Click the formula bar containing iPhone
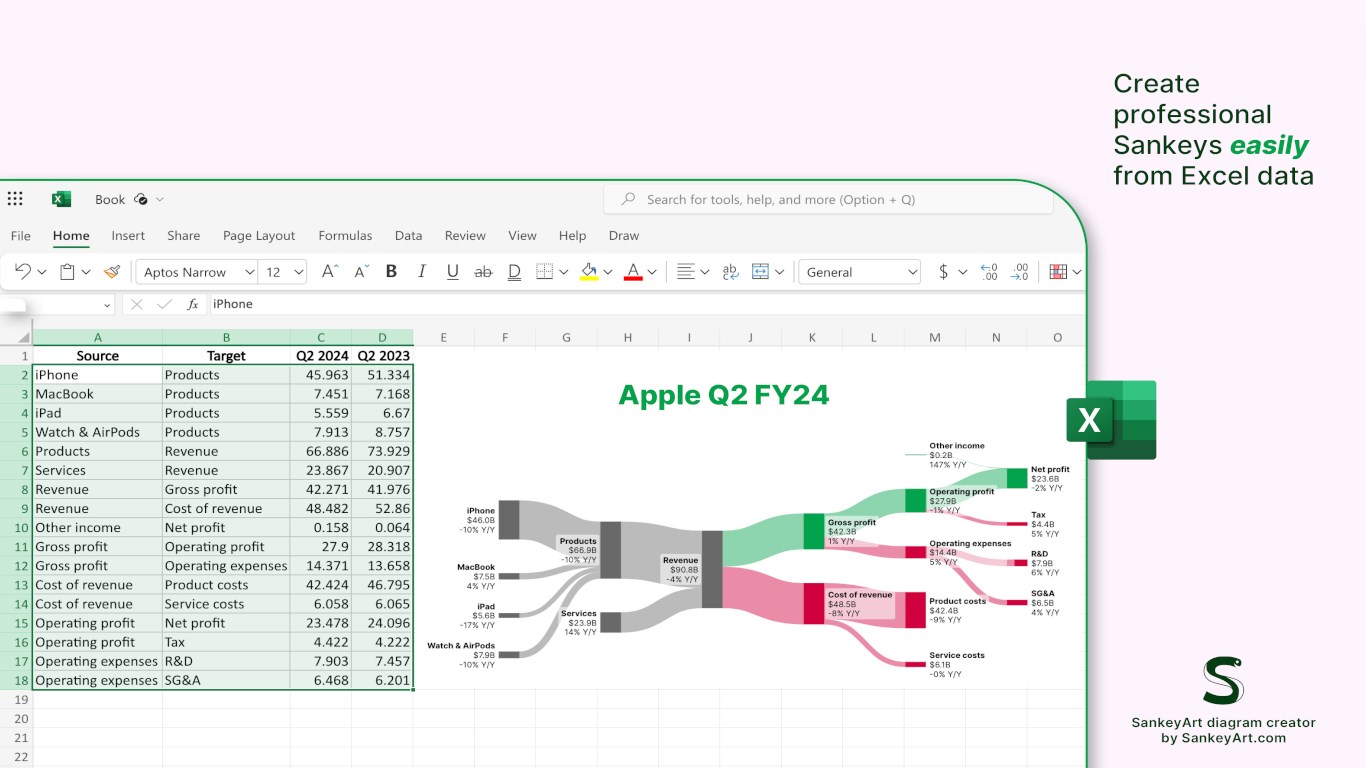 coord(645,304)
